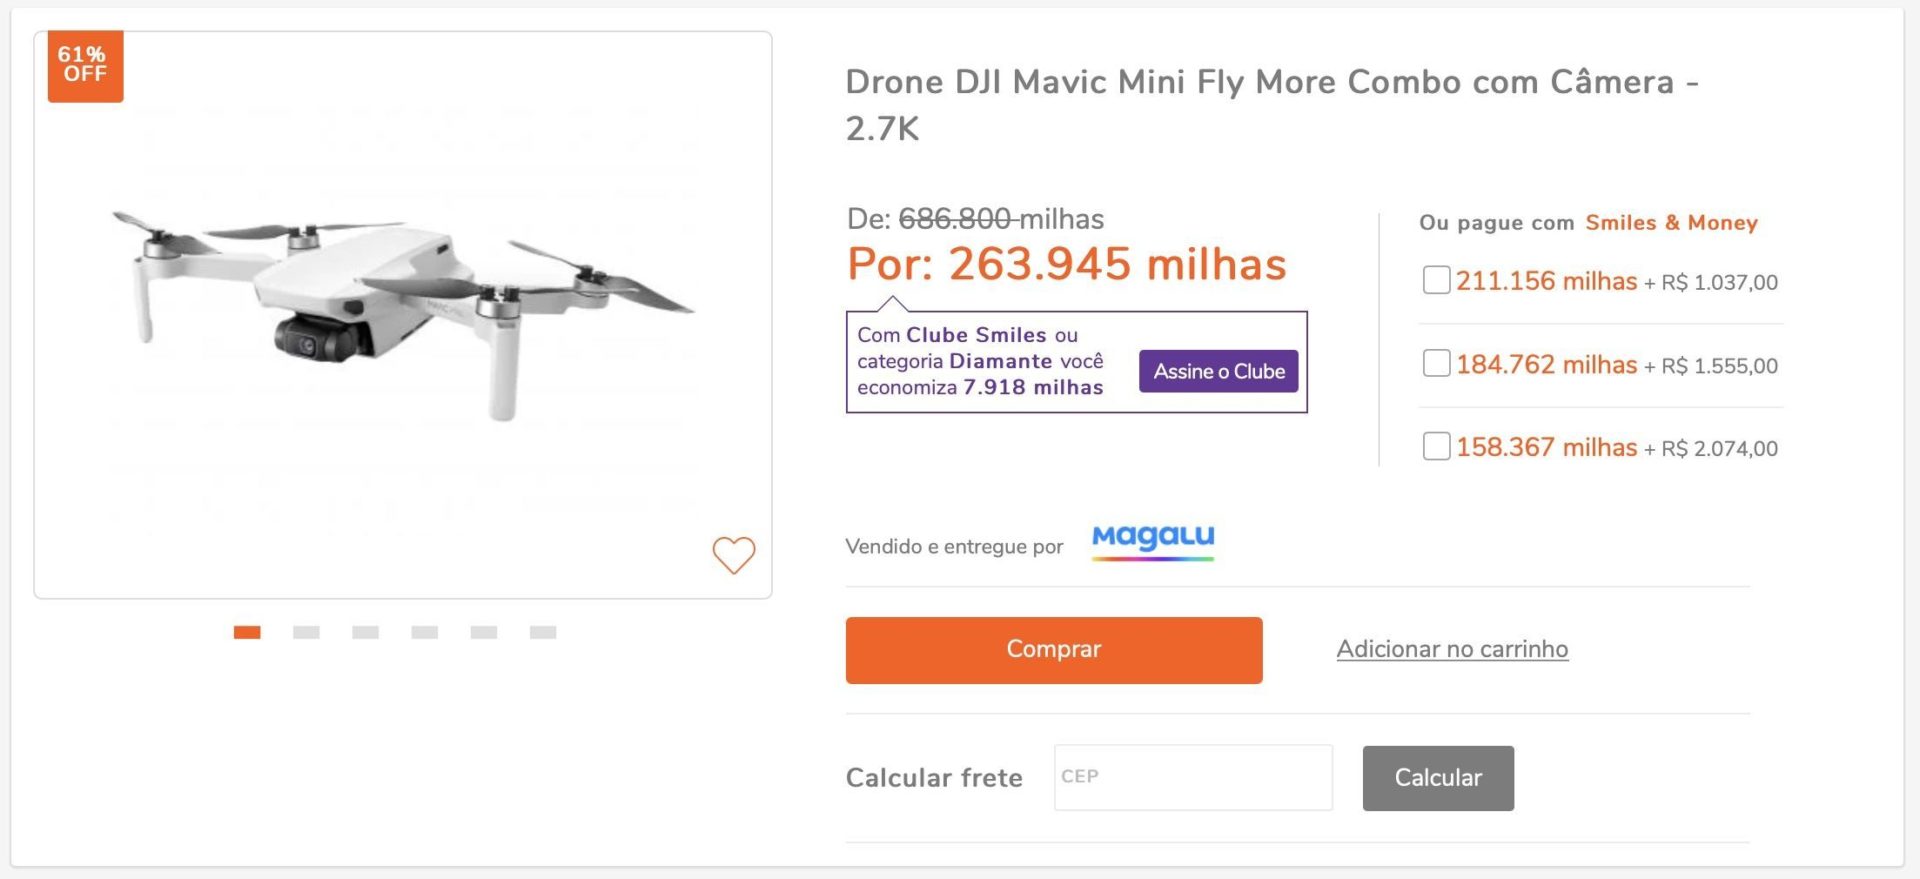Check the 184.762 milhas + R$ 1.555,00 option

[1436, 363]
